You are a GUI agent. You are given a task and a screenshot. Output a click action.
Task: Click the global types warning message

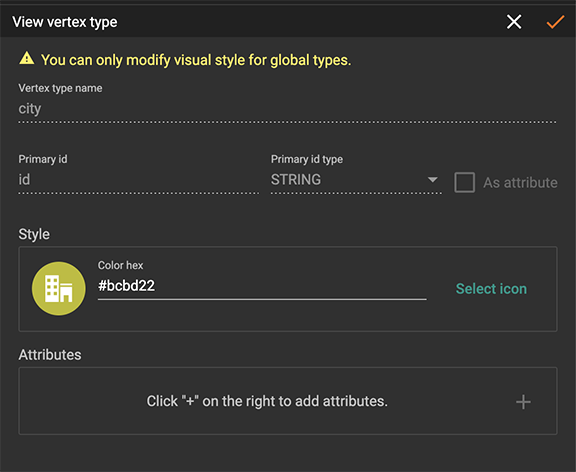tap(196, 60)
